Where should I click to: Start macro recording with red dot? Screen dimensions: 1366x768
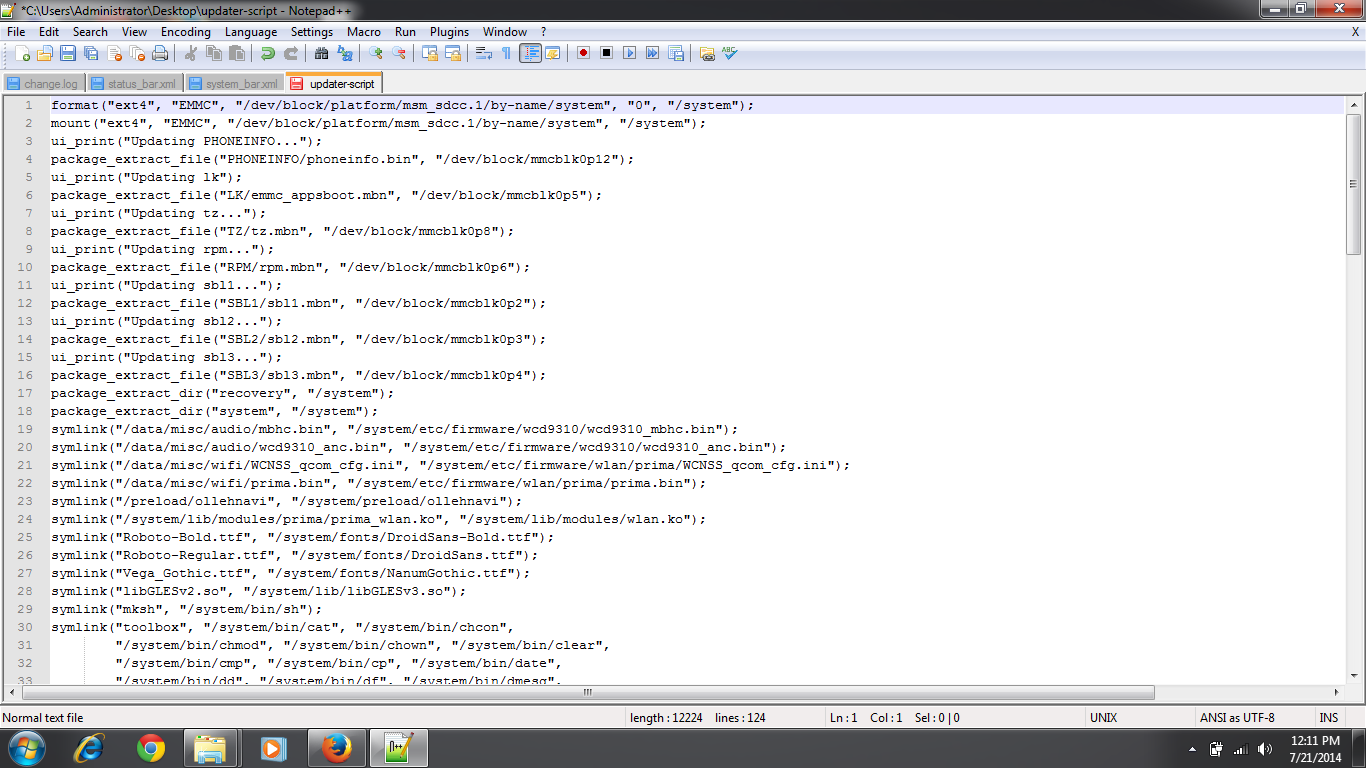[x=583, y=53]
